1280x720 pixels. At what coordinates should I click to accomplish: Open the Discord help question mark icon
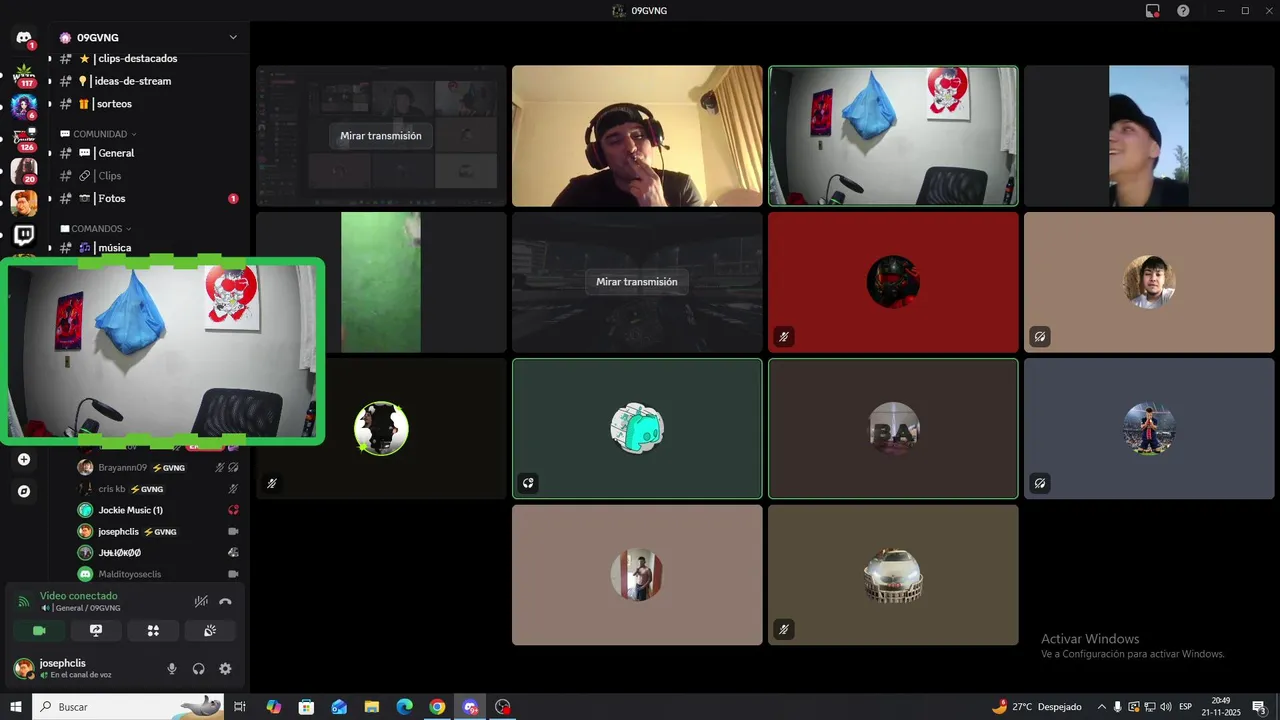[1183, 10]
